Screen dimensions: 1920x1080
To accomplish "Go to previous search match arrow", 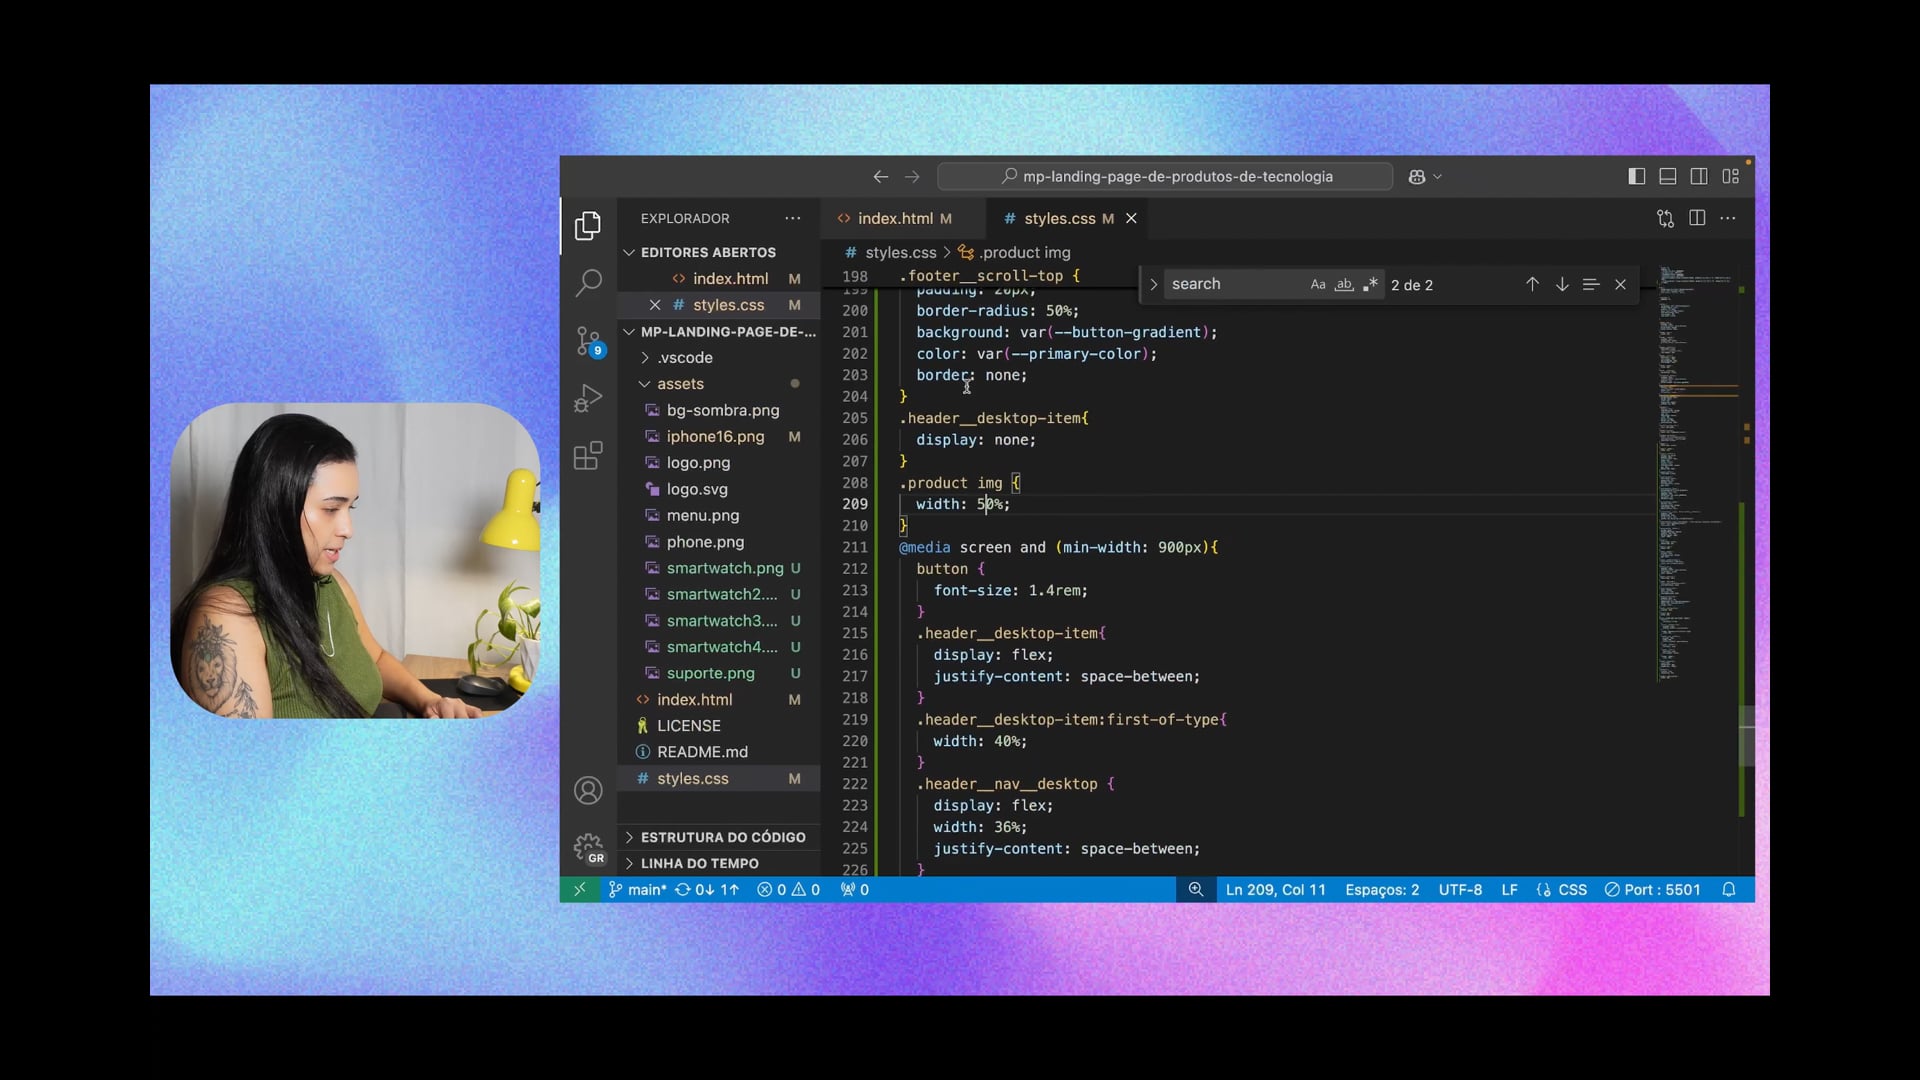I will pyautogui.click(x=1532, y=285).
